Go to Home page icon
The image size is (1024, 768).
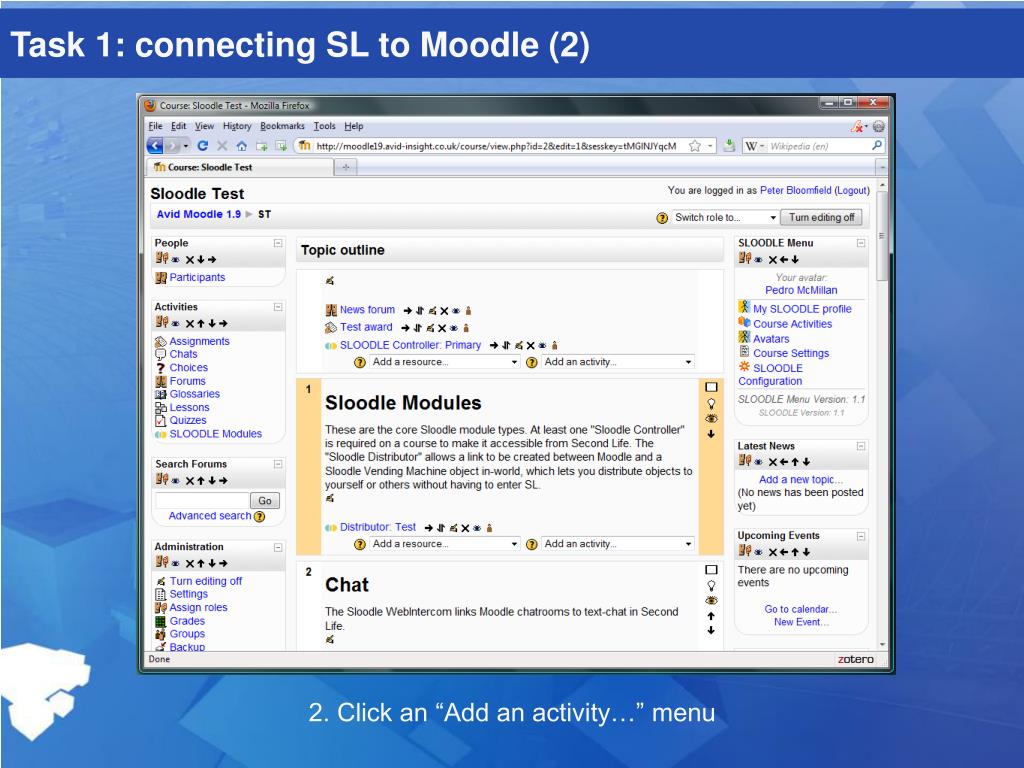242,146
